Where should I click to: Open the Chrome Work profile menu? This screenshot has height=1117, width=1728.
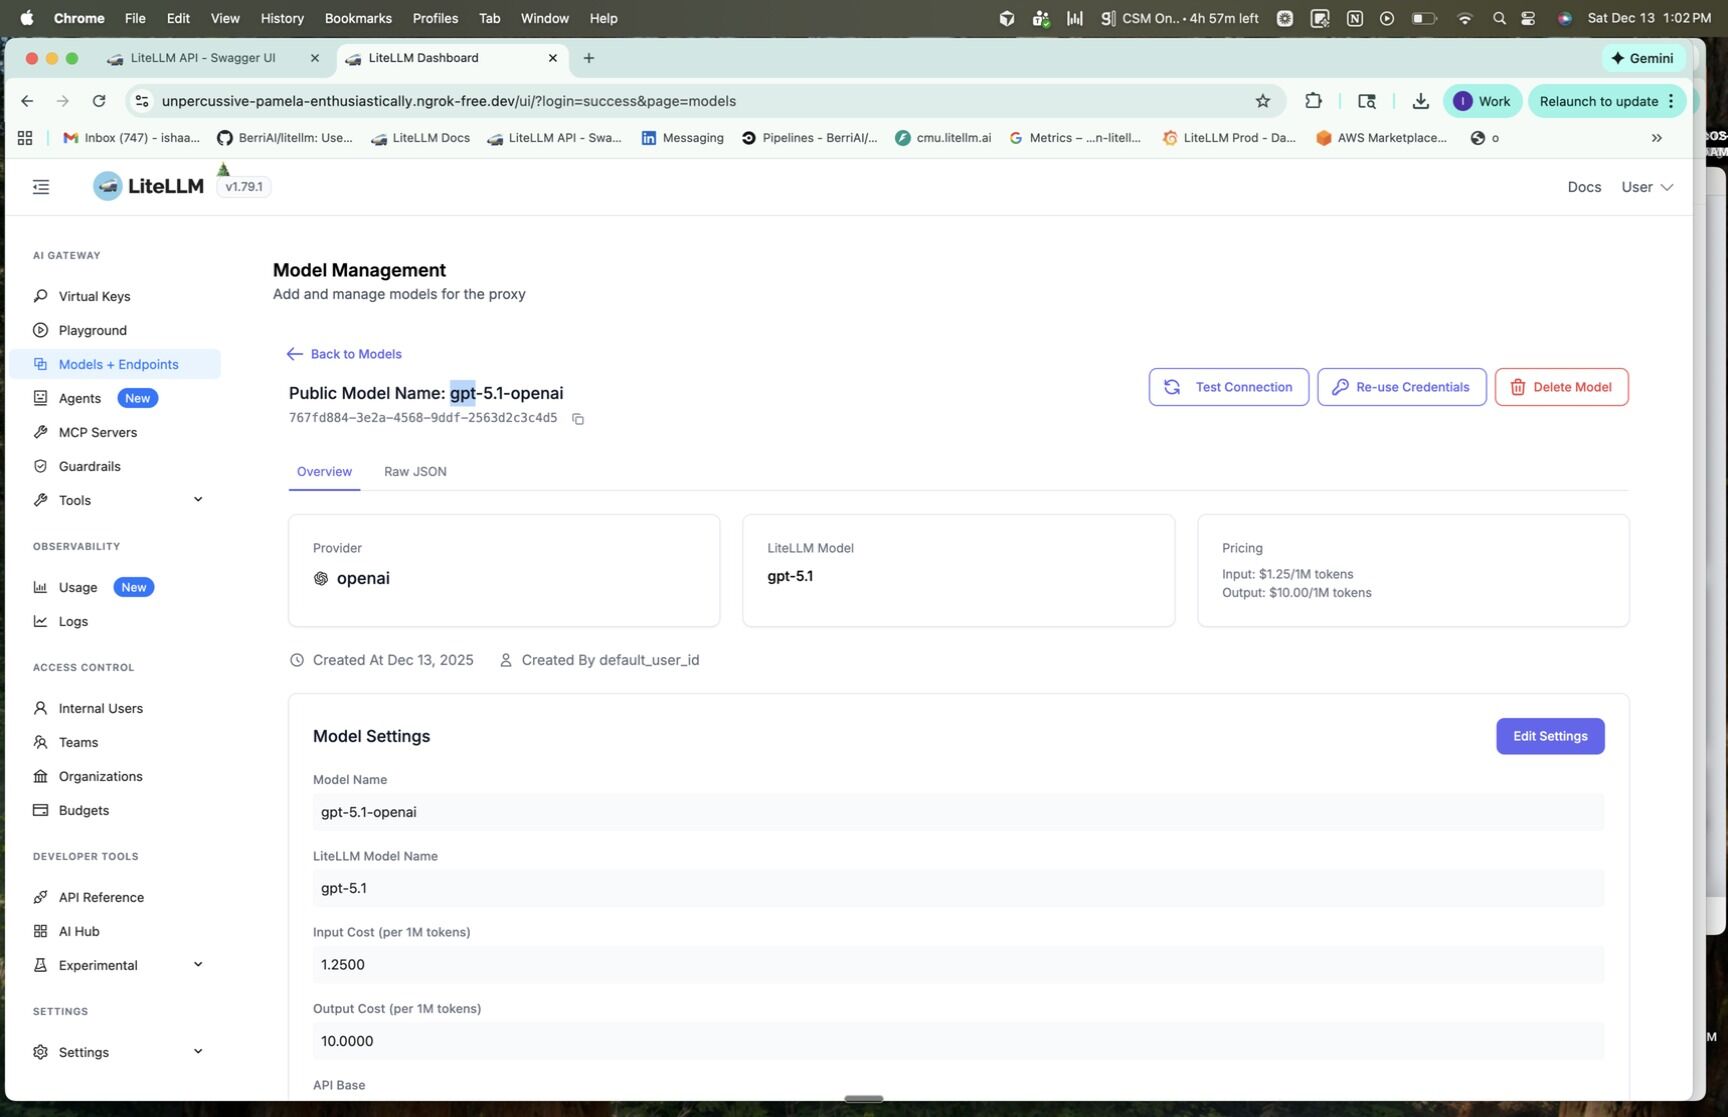click(1482, 101)
